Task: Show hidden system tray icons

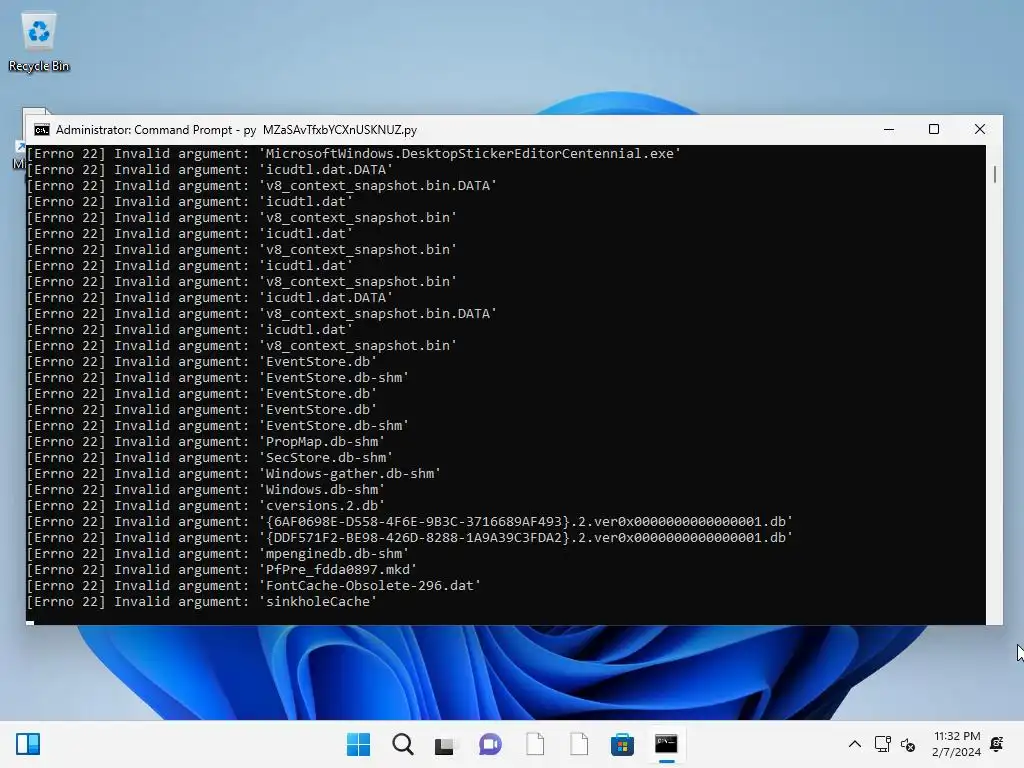Action: pos(854,744)
